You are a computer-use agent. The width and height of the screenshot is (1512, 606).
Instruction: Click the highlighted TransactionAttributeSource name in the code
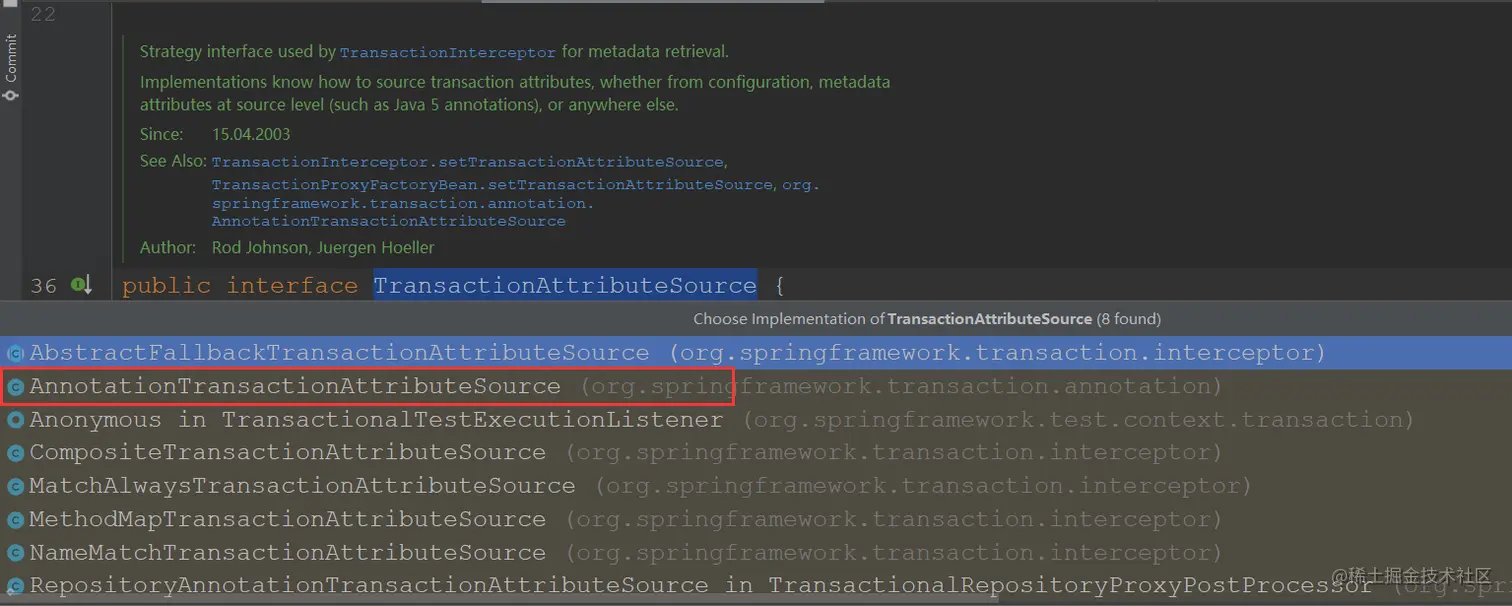565,286
